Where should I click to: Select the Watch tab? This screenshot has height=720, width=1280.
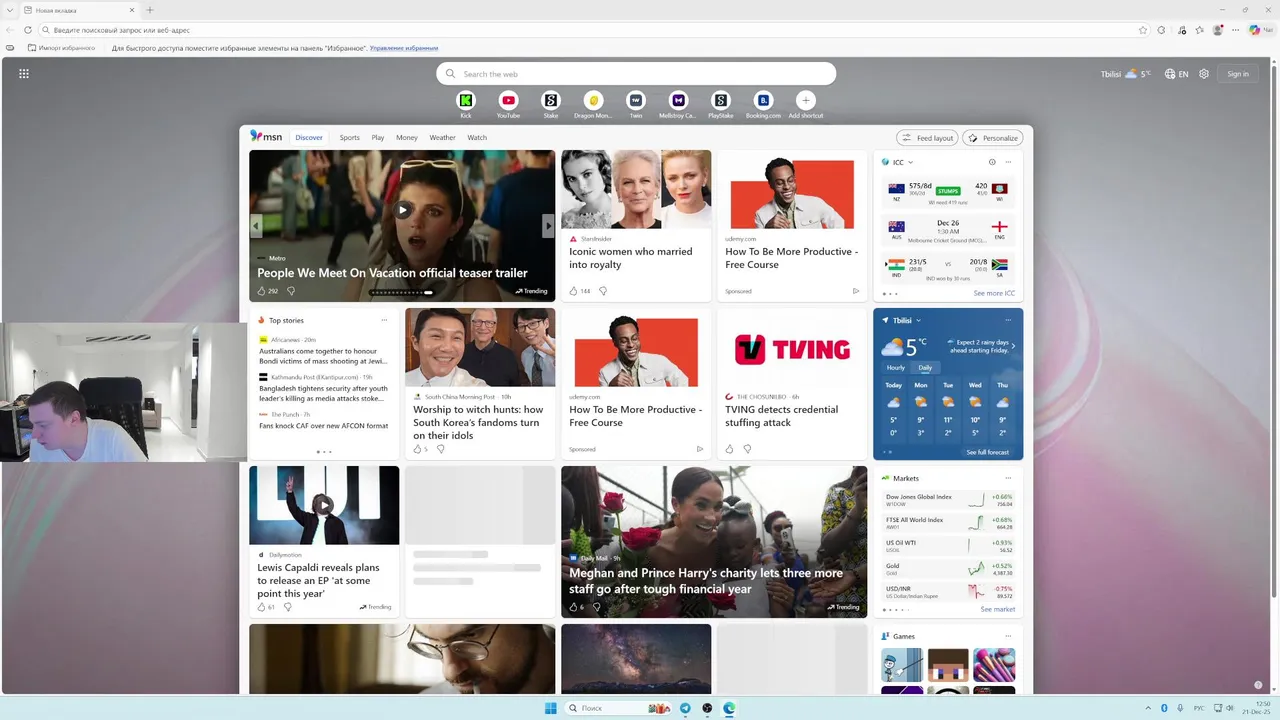[477, 138]
